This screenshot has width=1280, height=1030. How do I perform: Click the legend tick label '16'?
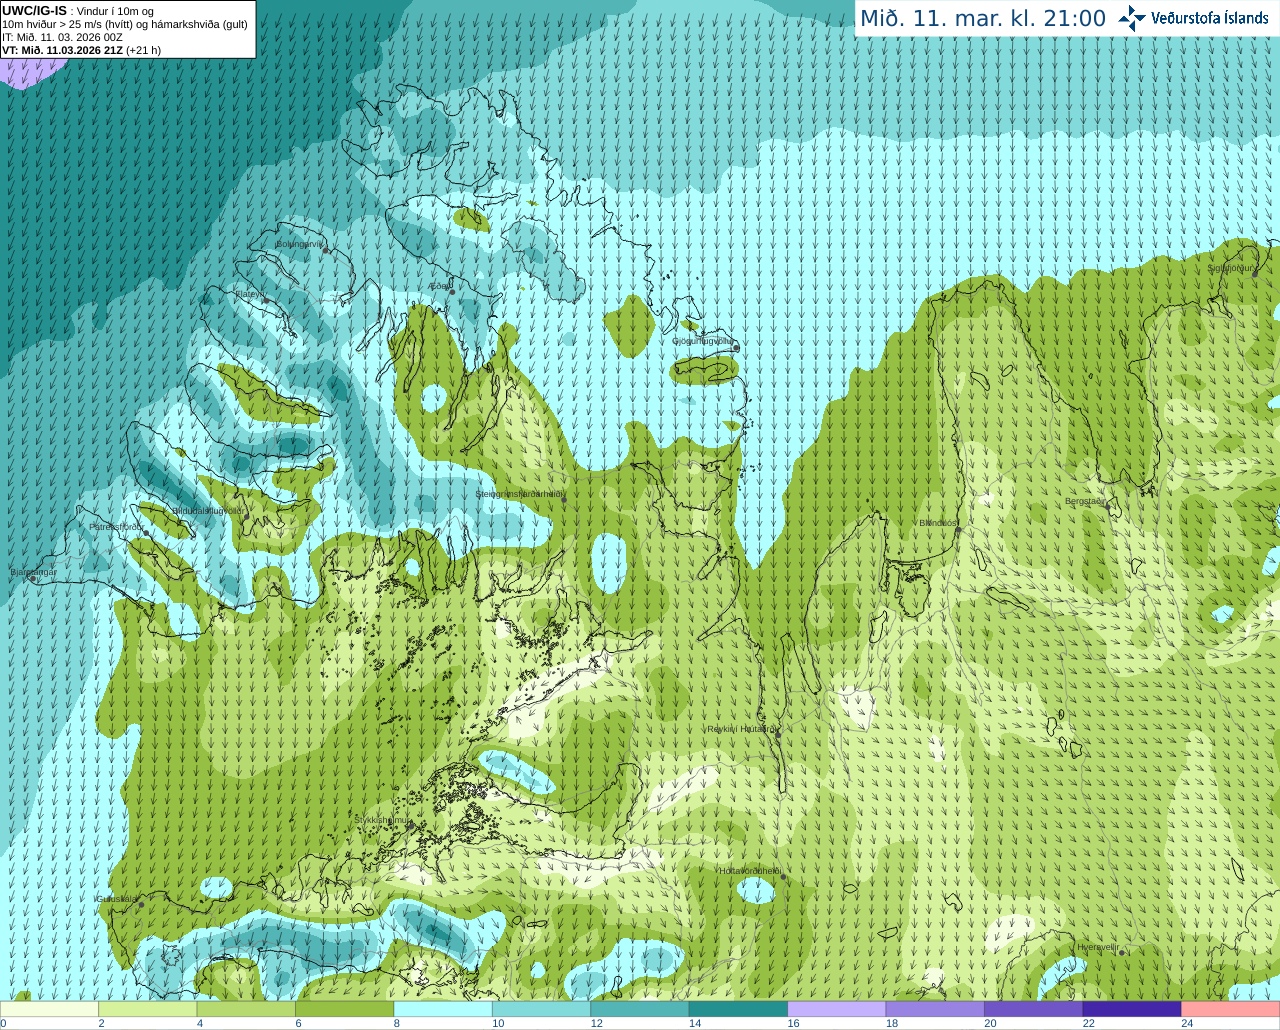793,1023
